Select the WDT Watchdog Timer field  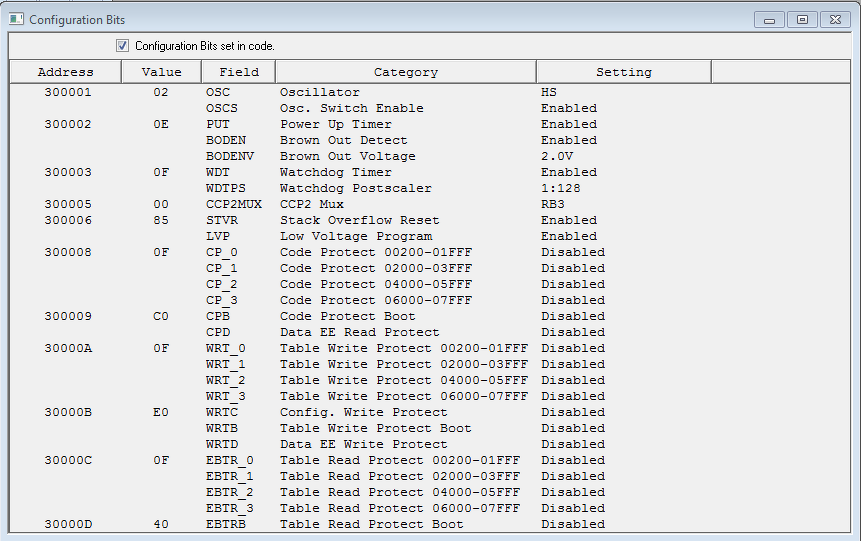click(217, 172)
